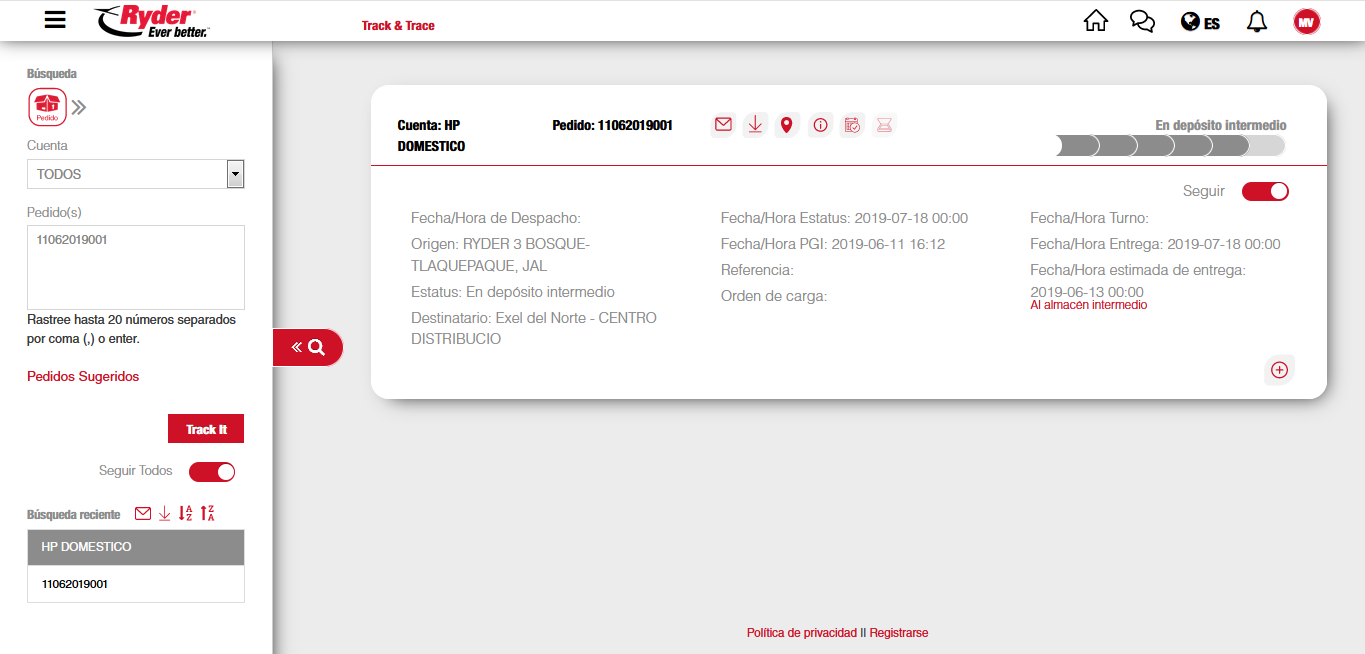Open the ES language selector
The image size is (1365, 654).
(1200, 22)
